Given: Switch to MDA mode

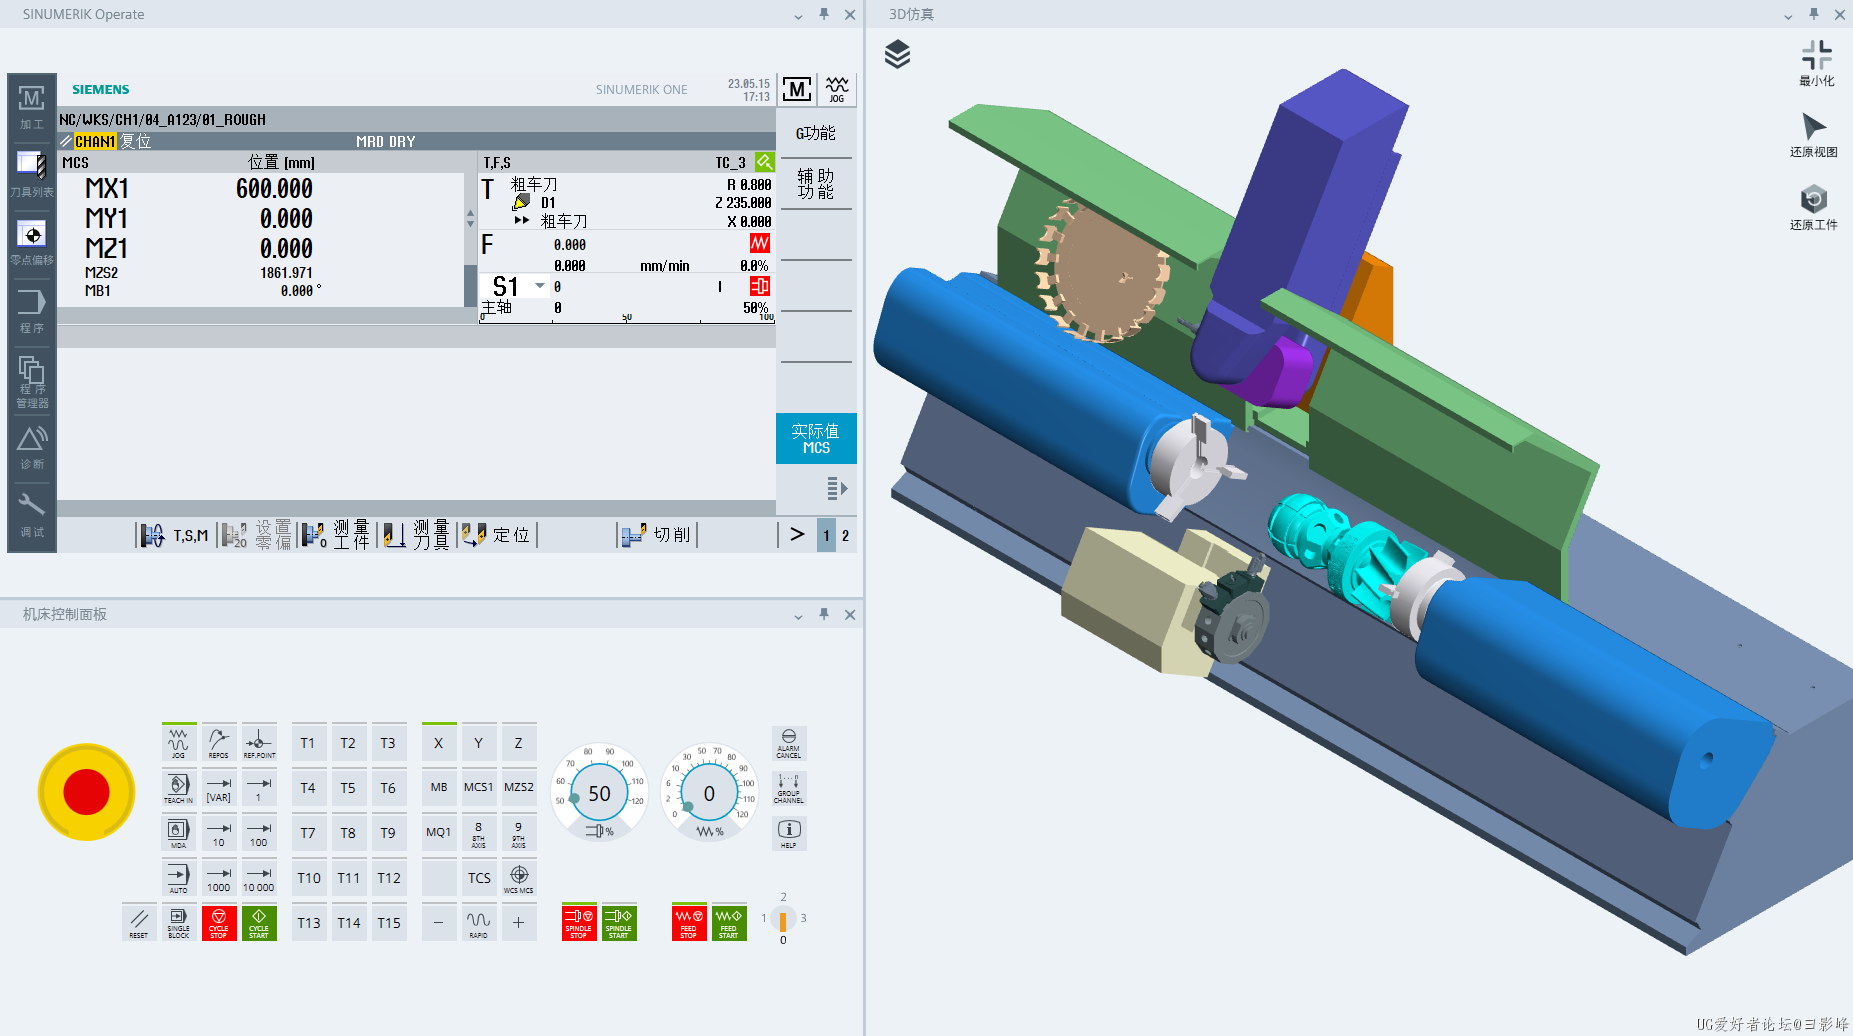Looking at the screenshot, I should pyautogui.click(x=179, y=833).
